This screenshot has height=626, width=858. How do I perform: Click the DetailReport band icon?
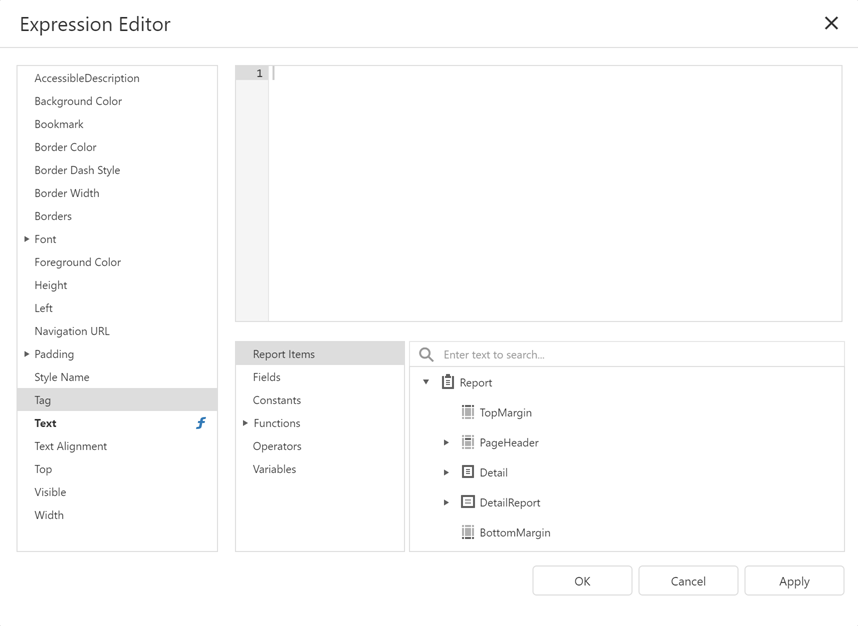pos(467,502)
